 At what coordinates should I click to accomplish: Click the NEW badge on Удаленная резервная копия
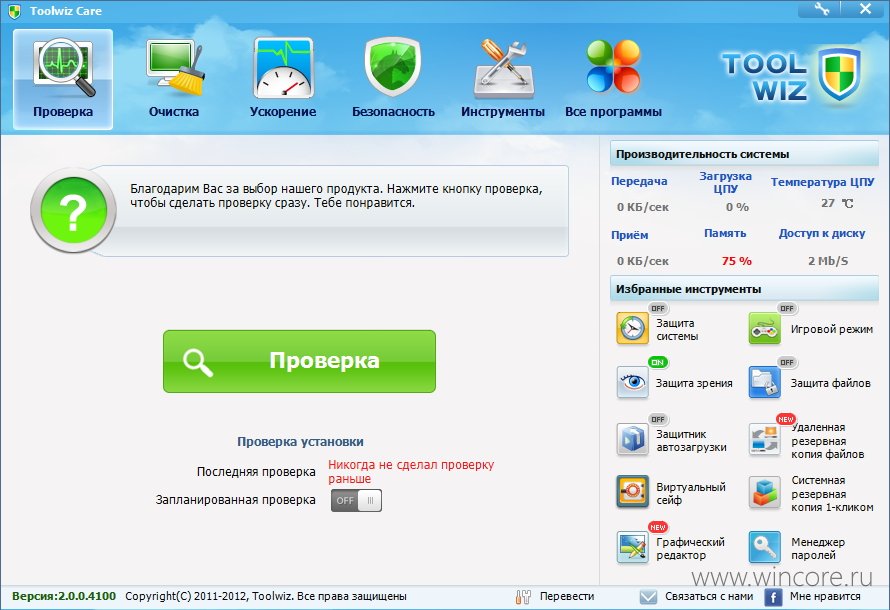click(786, 419)
